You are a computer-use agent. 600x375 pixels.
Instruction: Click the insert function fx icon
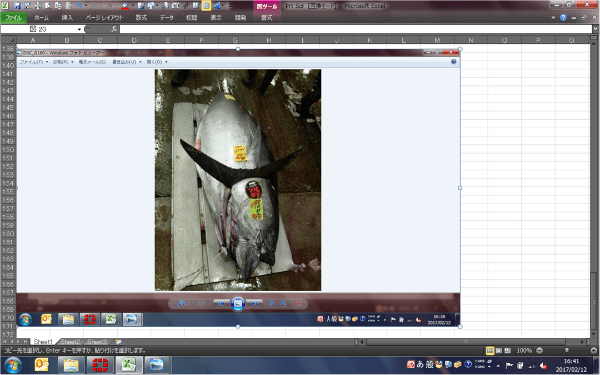point(114,29)
